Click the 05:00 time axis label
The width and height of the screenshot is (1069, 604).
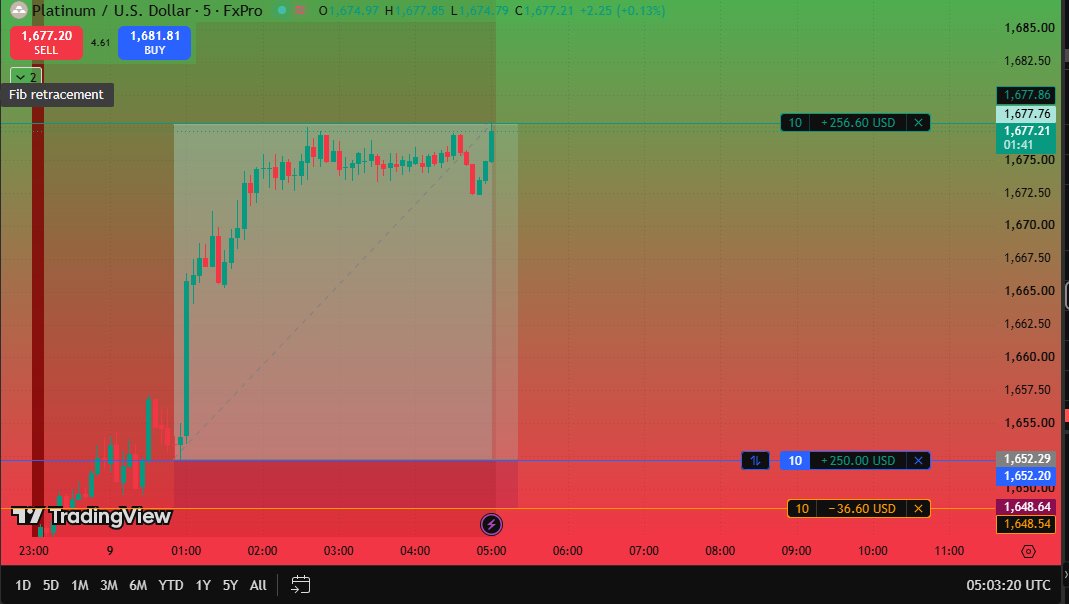coord(492,551)
